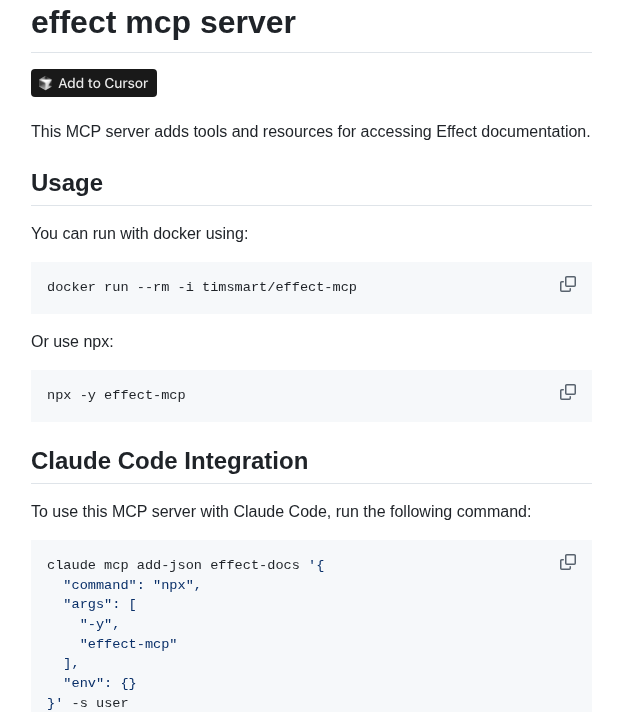Click the '"args": [' line
This screenshot has height=712, width=621.
(100, 604)
